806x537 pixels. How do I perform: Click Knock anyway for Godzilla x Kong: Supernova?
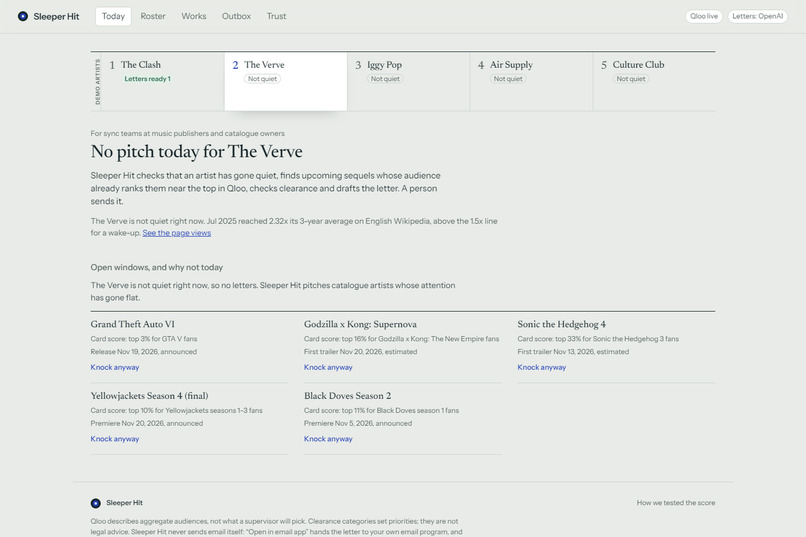tap(328, 367)
